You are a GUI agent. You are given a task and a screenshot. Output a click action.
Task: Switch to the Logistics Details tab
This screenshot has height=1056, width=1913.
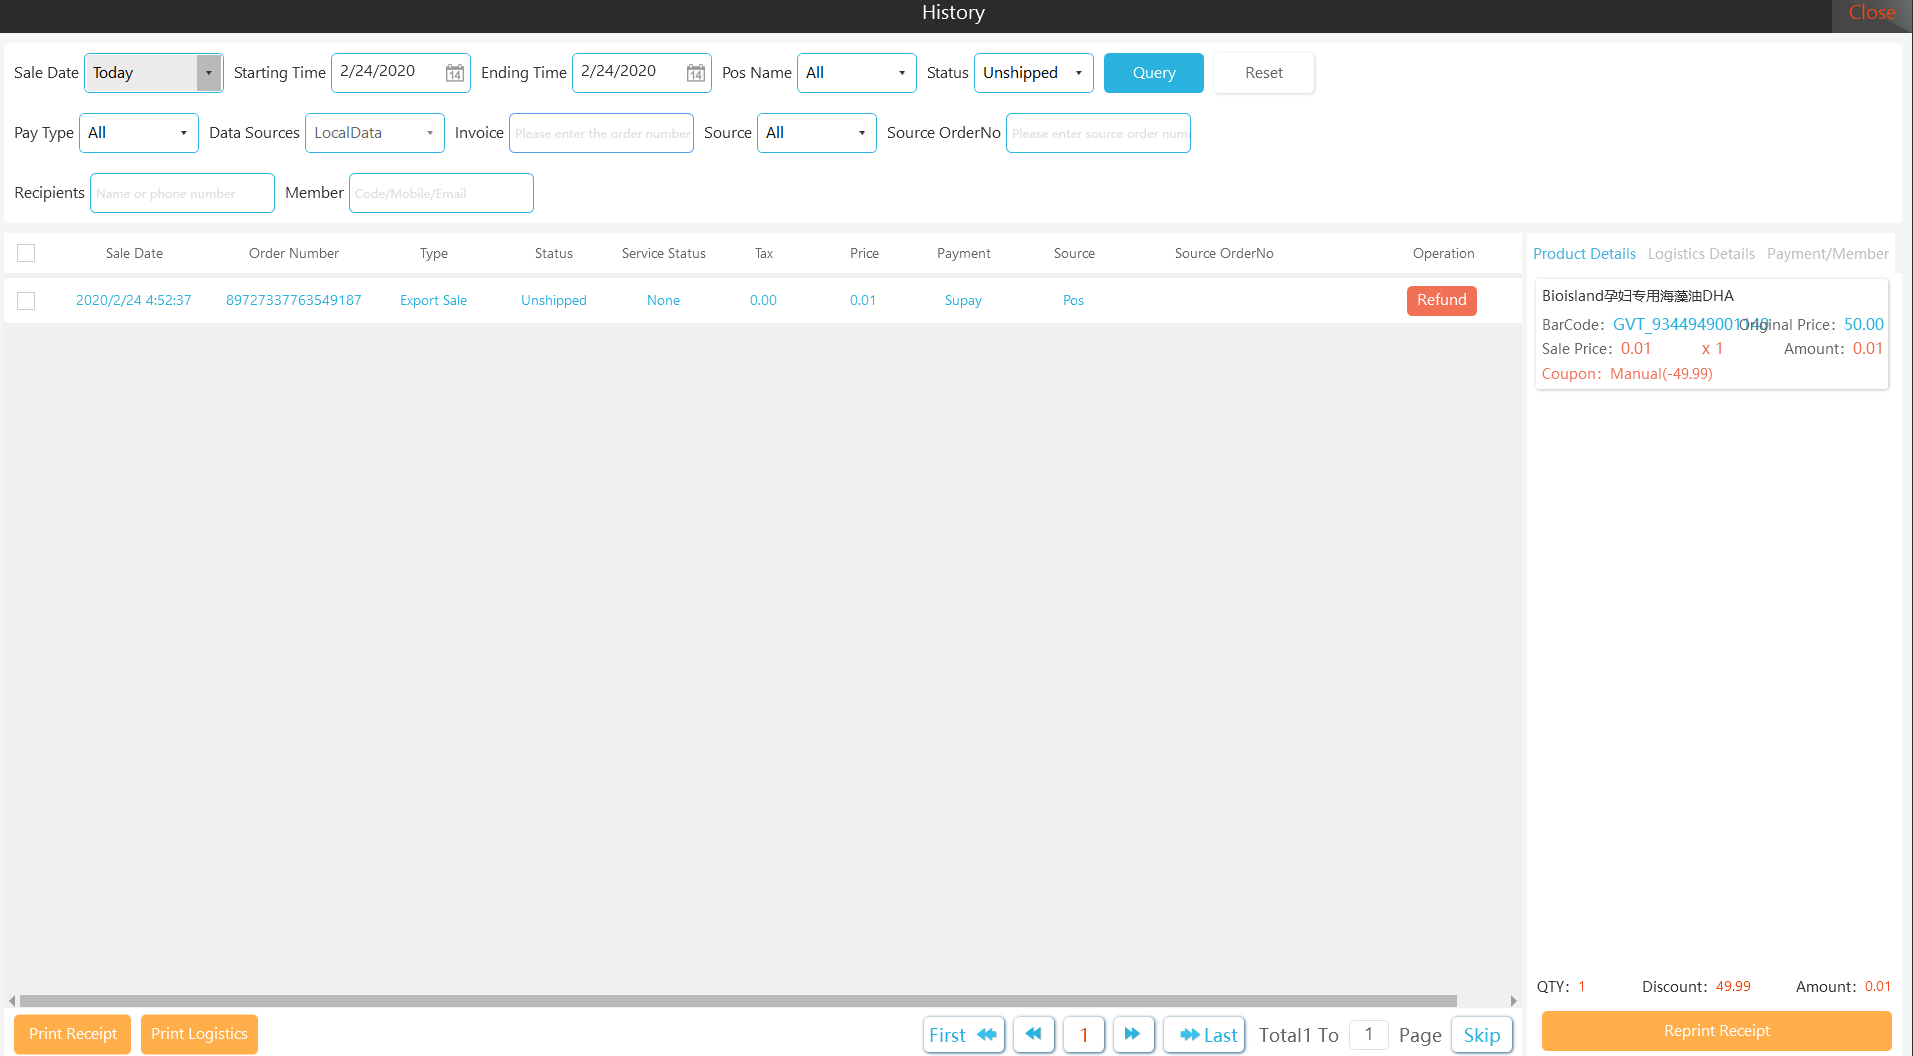click(x=1700, y=254)
